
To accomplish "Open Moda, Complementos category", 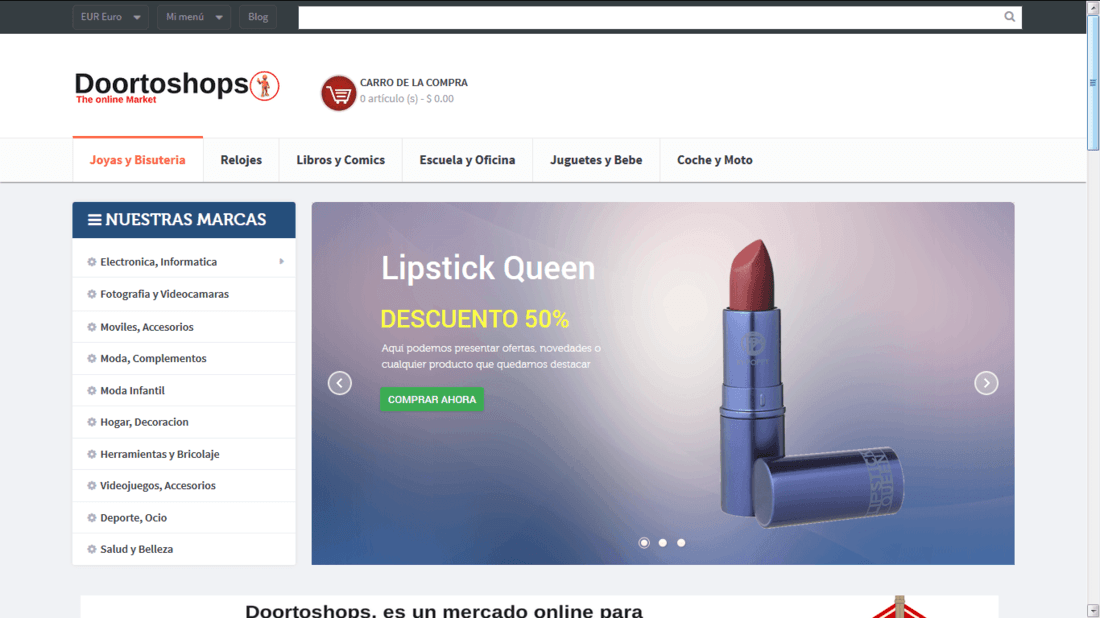I will point(153,358).
